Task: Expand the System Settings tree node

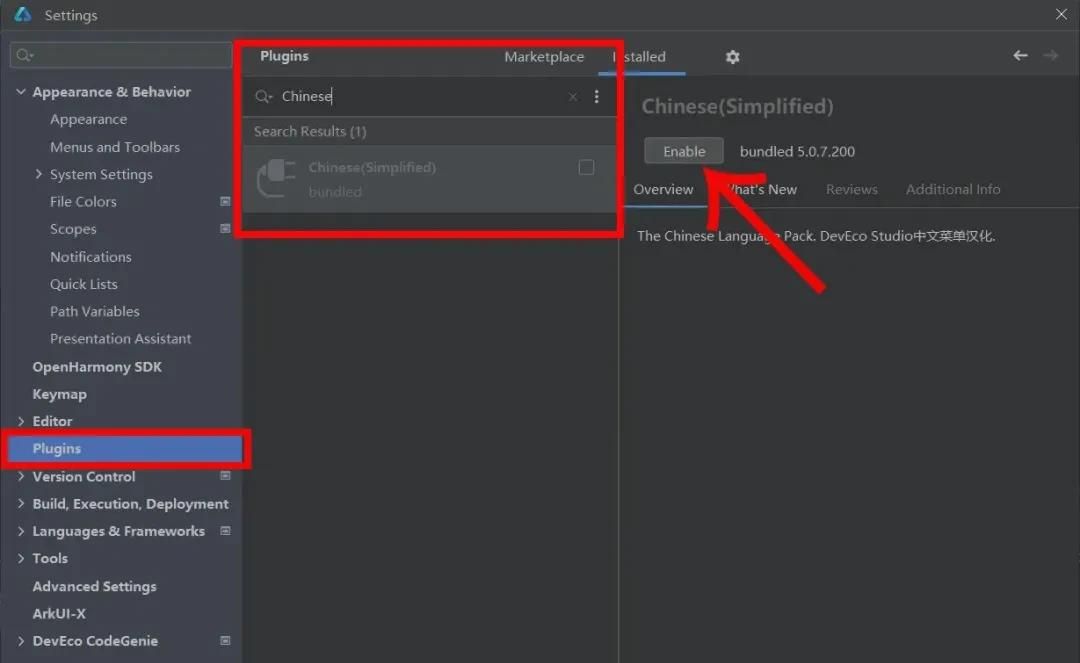Action: pos(39,174)
